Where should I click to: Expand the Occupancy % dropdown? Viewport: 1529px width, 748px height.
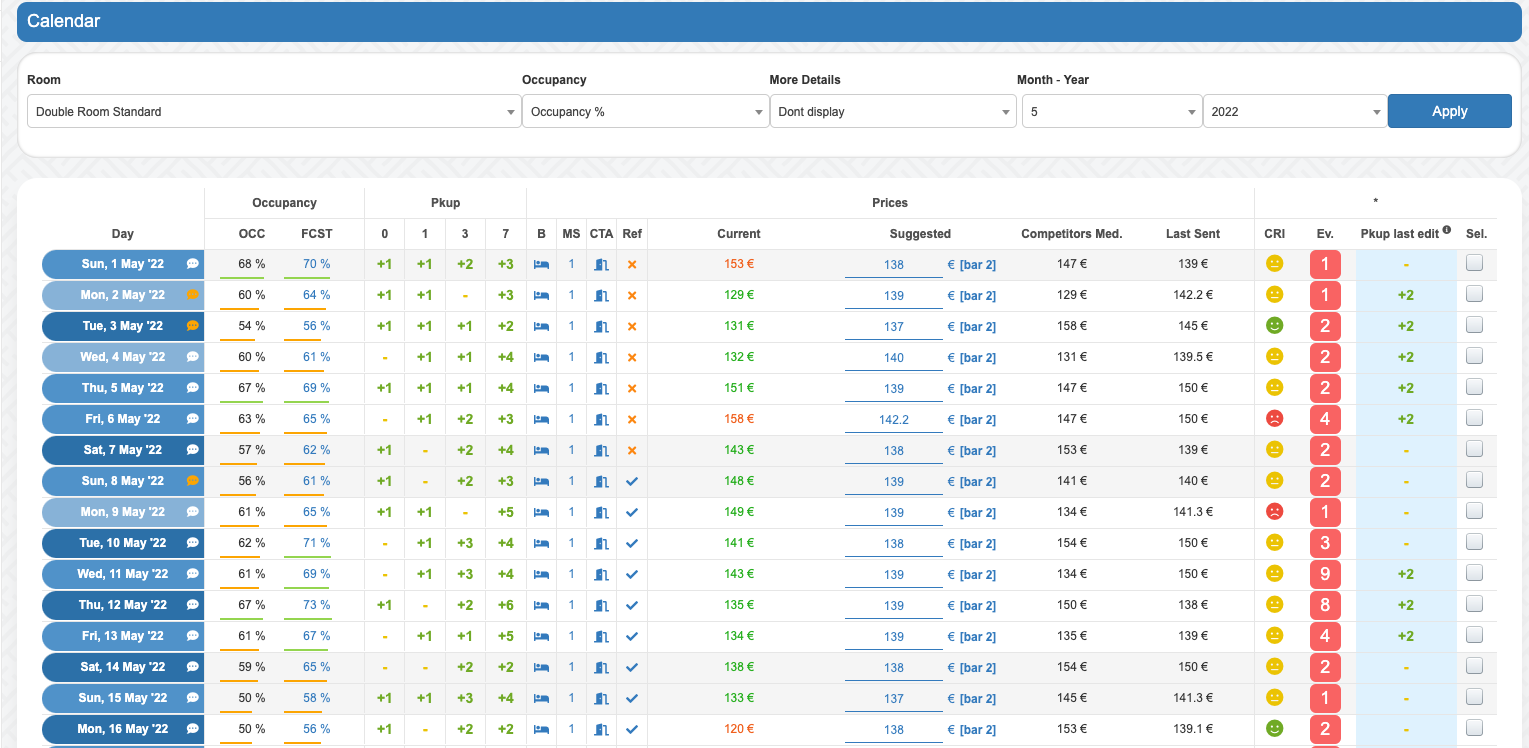(645, 112)
